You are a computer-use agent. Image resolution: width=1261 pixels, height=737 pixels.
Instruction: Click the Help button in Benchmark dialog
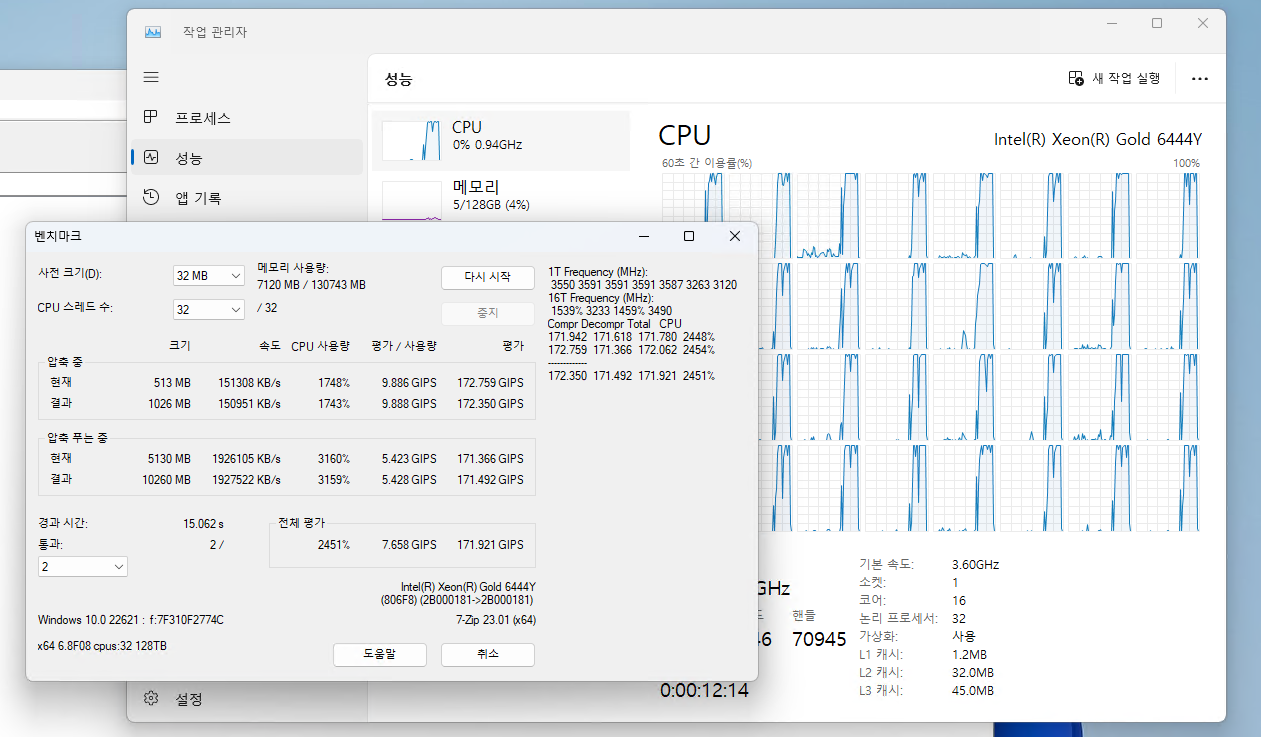coord(380,654)
